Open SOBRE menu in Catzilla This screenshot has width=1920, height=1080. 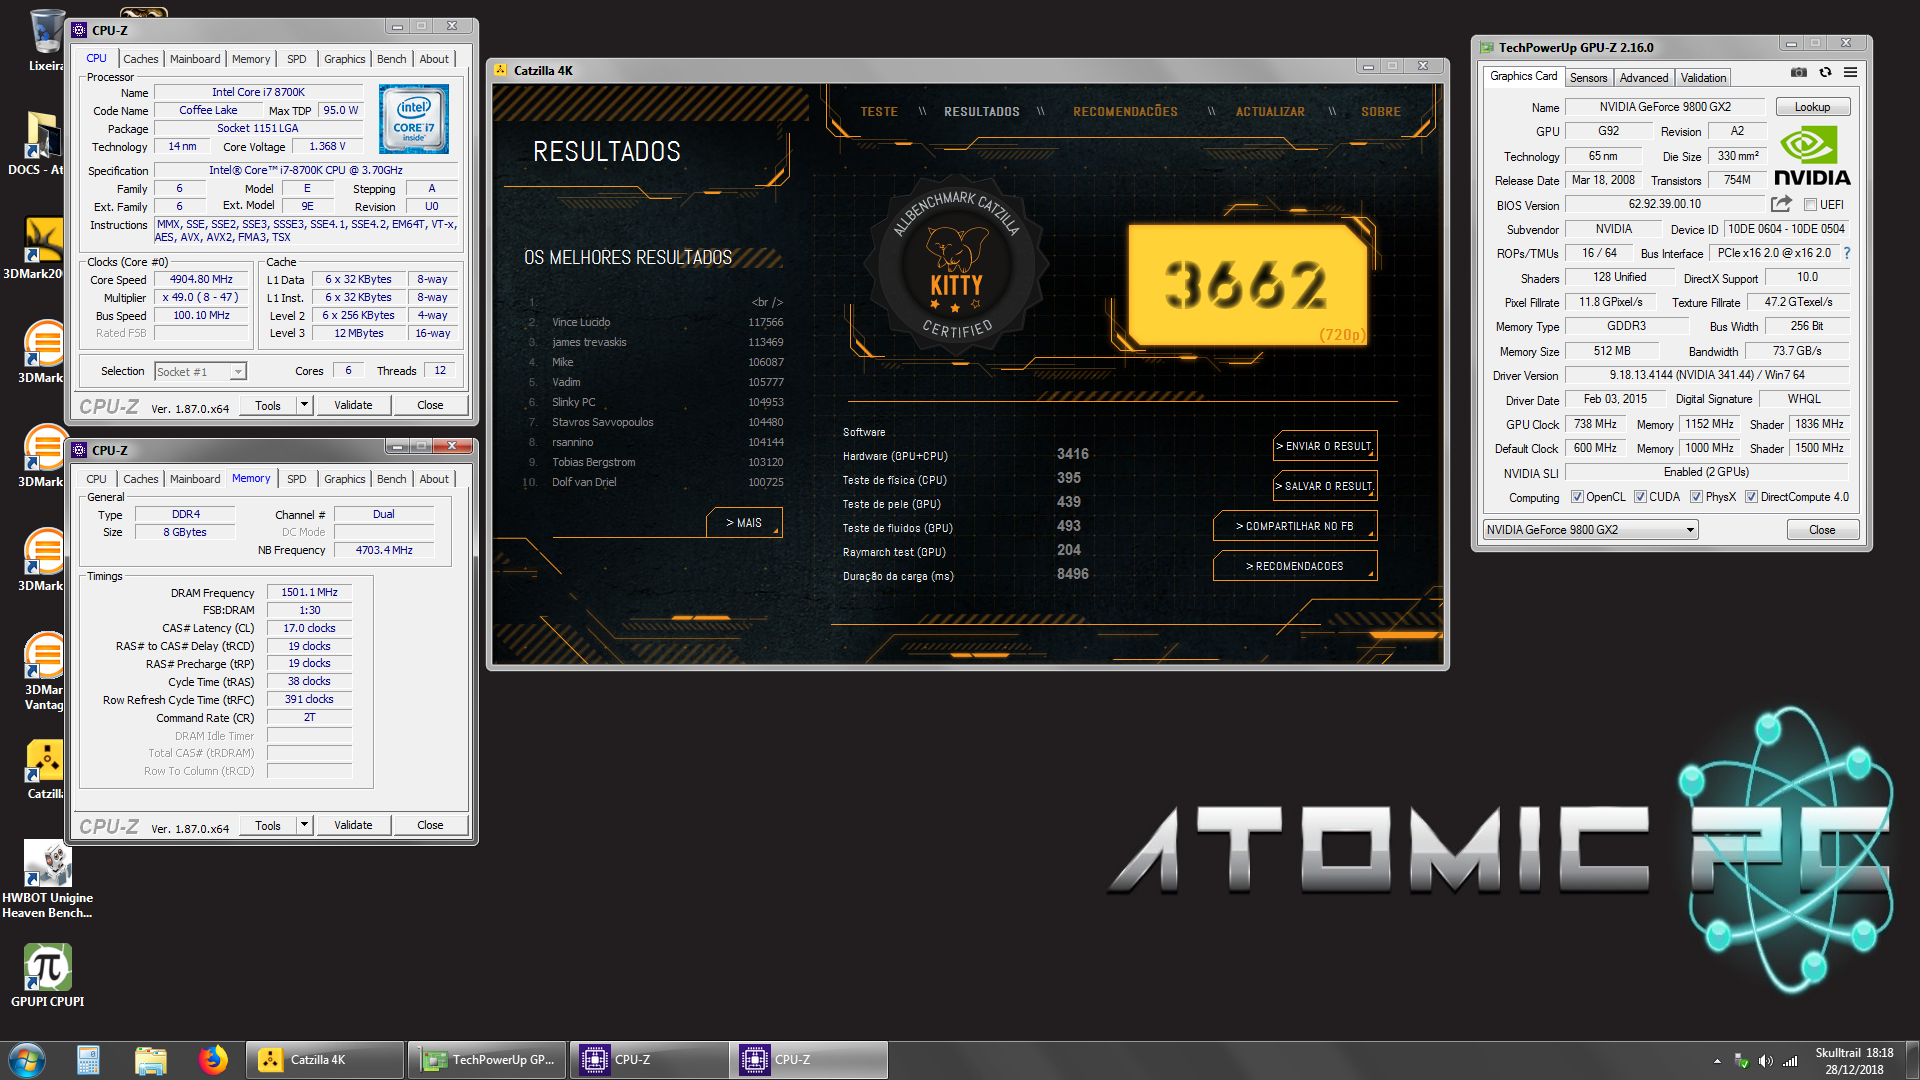point(1380,112)
